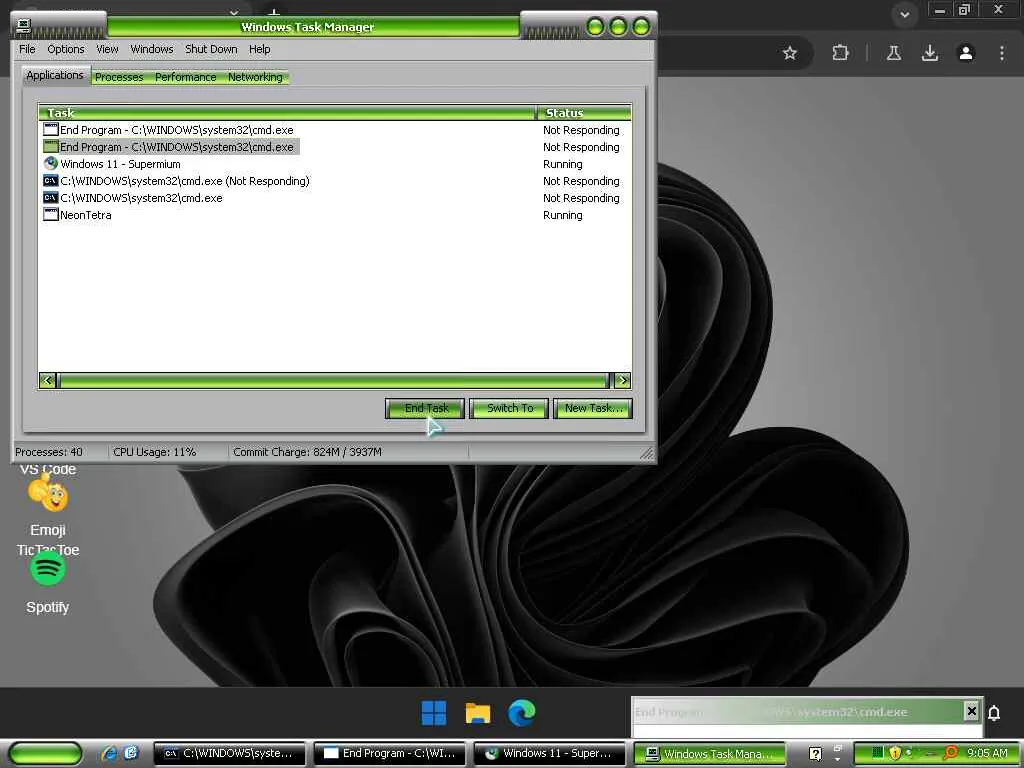Open Microsoft Edge from the Windows 11 taskbar
The image size is (1024, 768).
[522, 712]
